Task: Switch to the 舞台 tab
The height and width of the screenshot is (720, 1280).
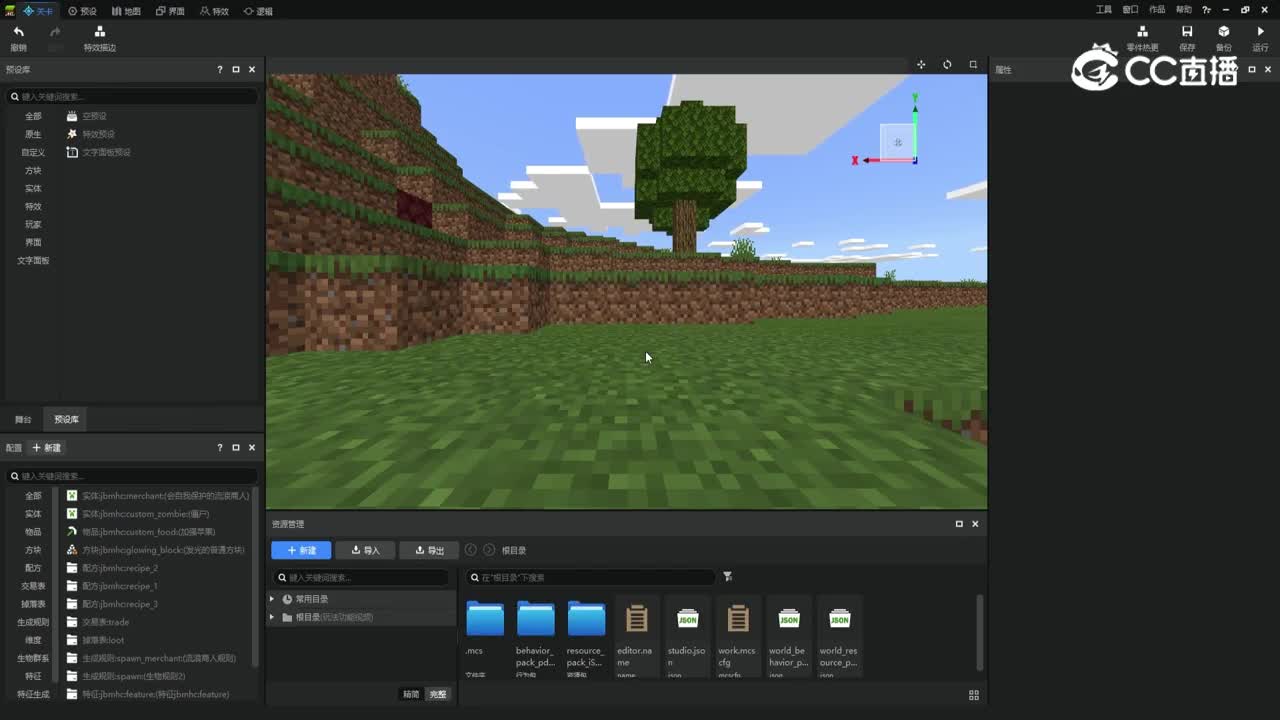Action: tap(23, 420)
